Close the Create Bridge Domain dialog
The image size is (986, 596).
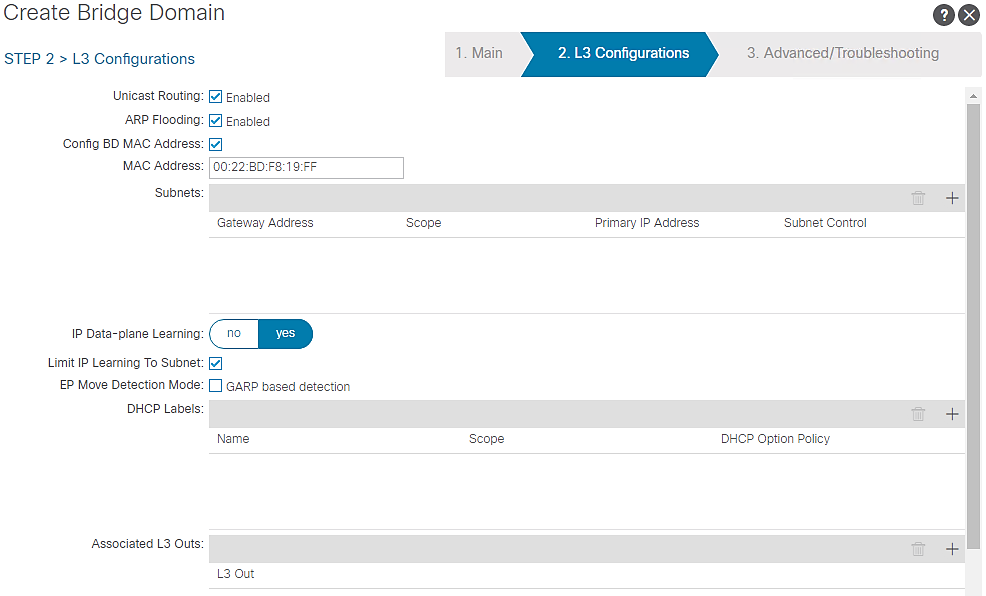tap(969, 15)
